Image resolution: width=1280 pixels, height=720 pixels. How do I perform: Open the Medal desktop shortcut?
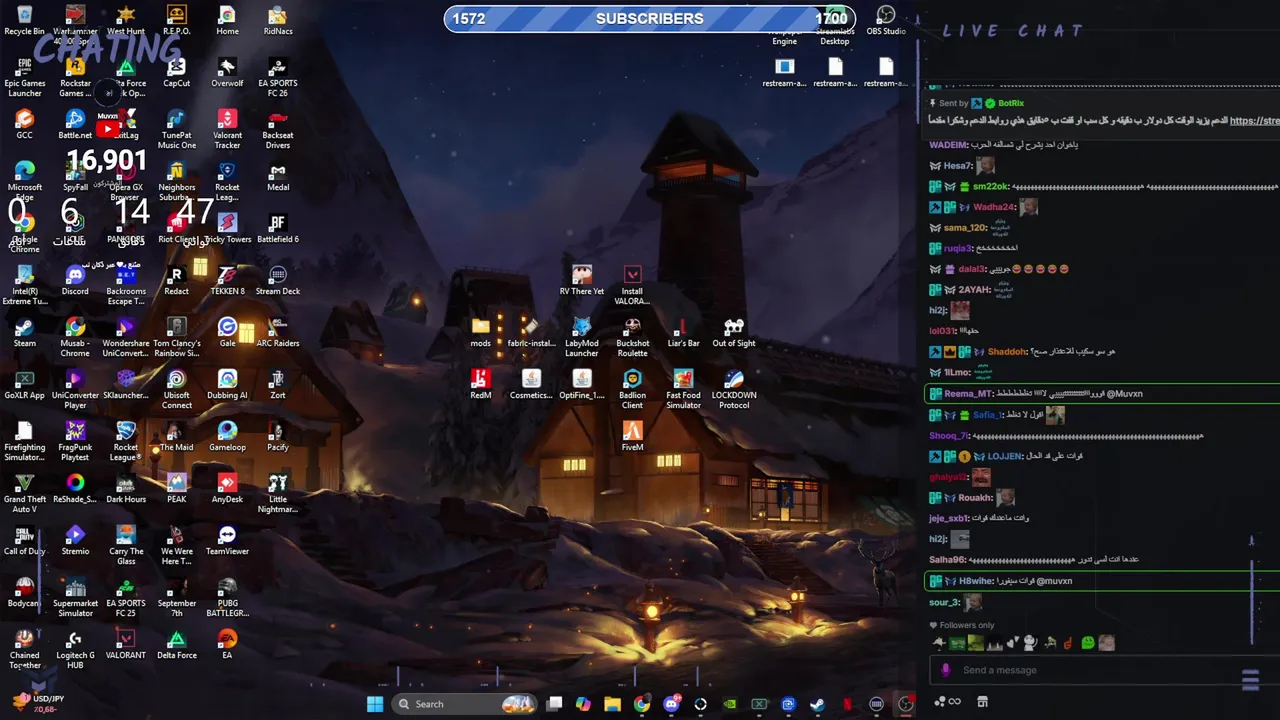(278, 176)
